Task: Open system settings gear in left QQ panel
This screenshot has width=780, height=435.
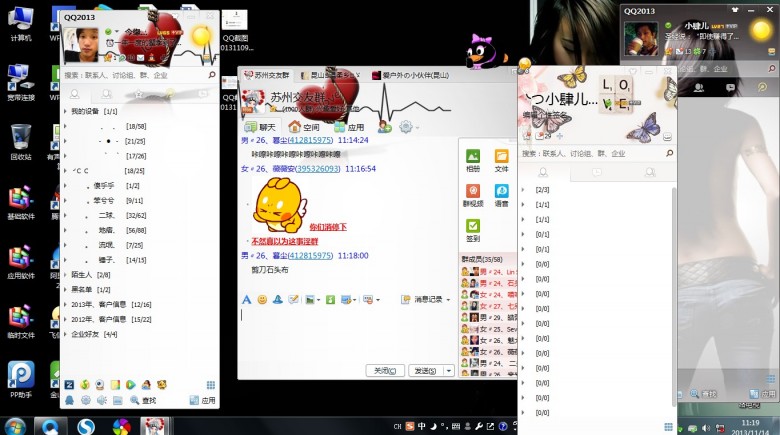Action: (86, 400)
